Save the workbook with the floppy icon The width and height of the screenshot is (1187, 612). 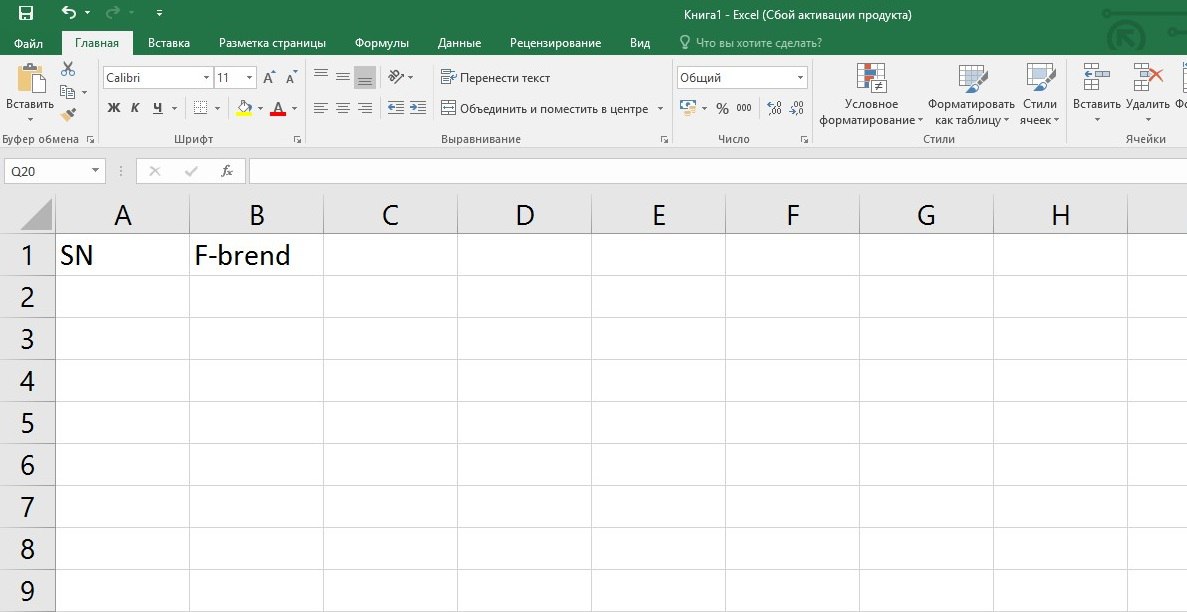pos(25,13)
